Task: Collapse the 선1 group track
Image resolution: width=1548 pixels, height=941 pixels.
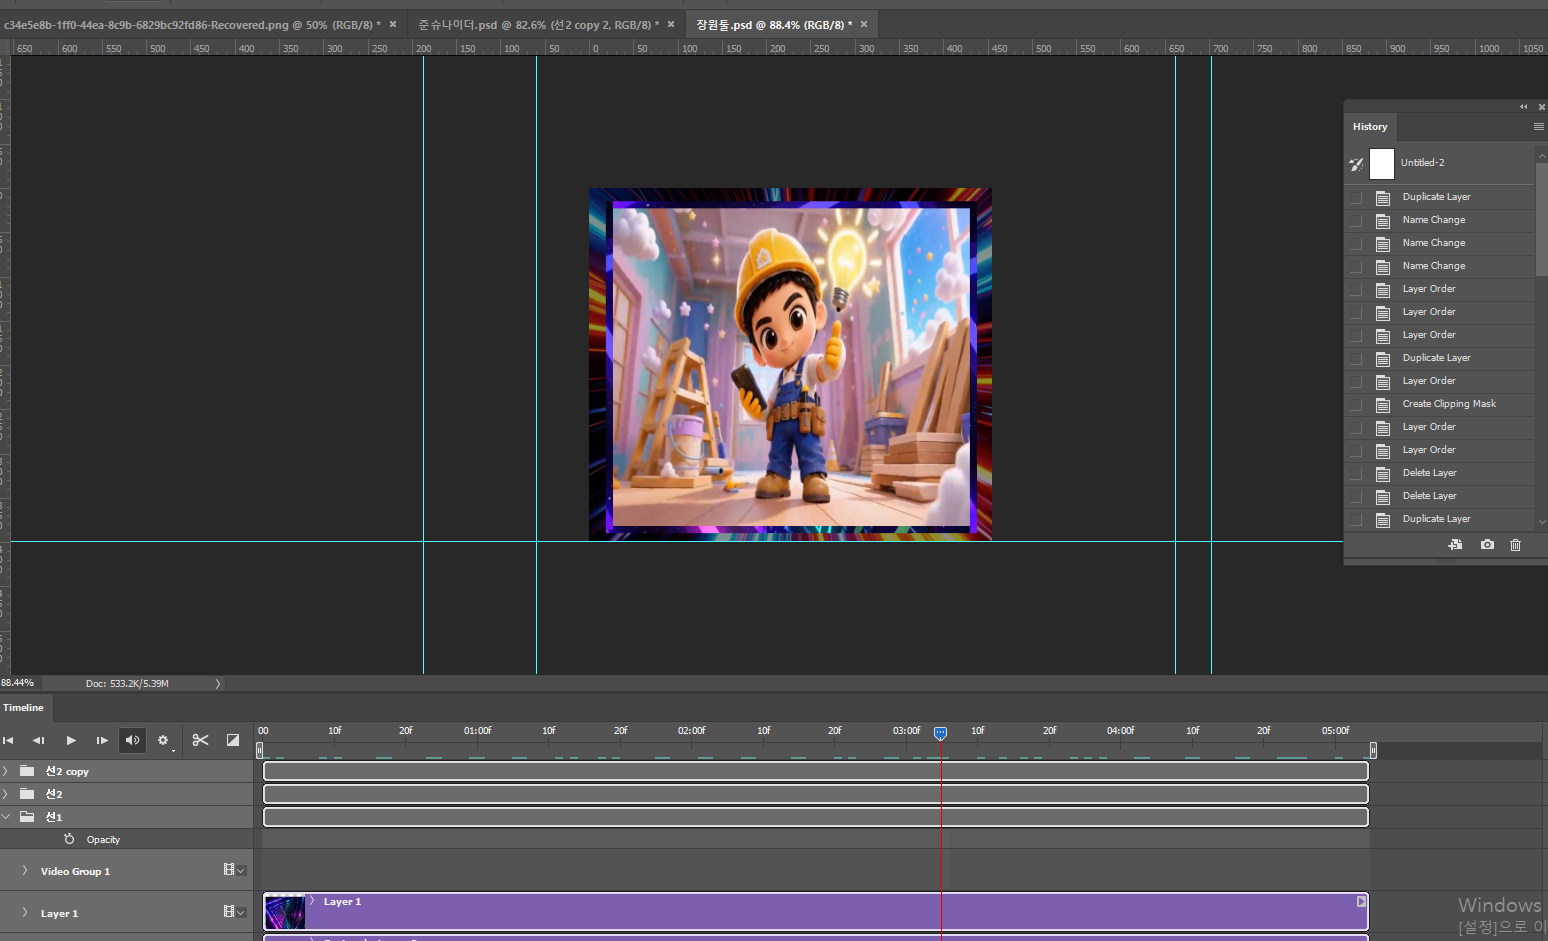Action: coord(6,817)
